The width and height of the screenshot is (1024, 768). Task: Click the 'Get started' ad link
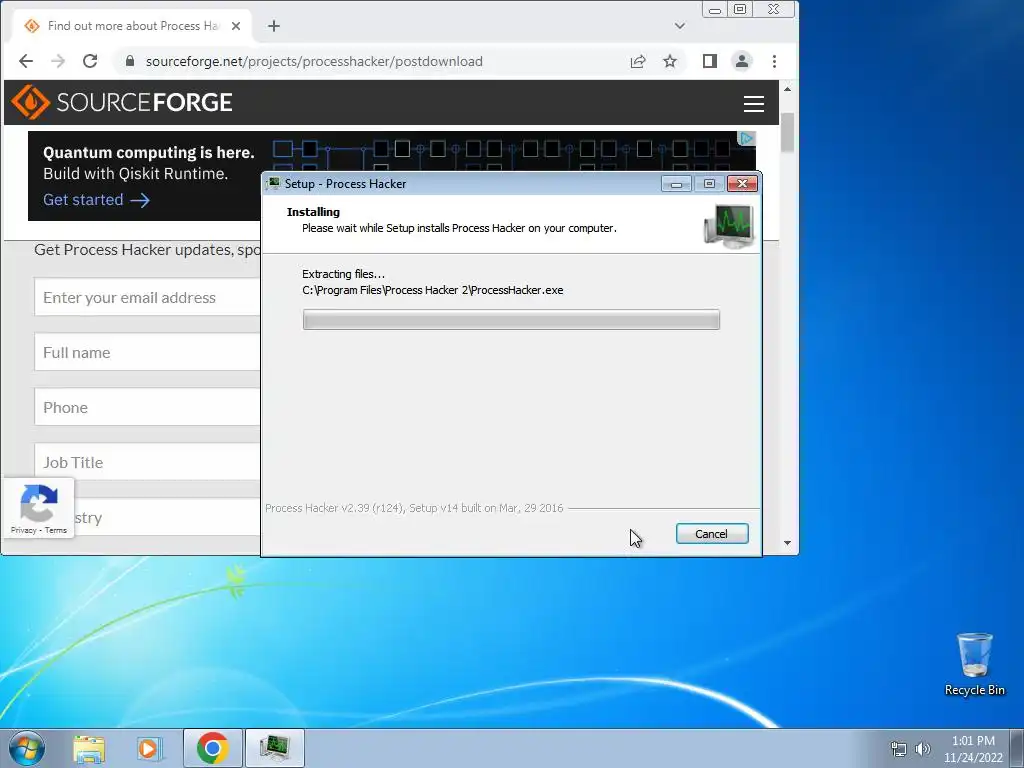[x=96, y=200]
